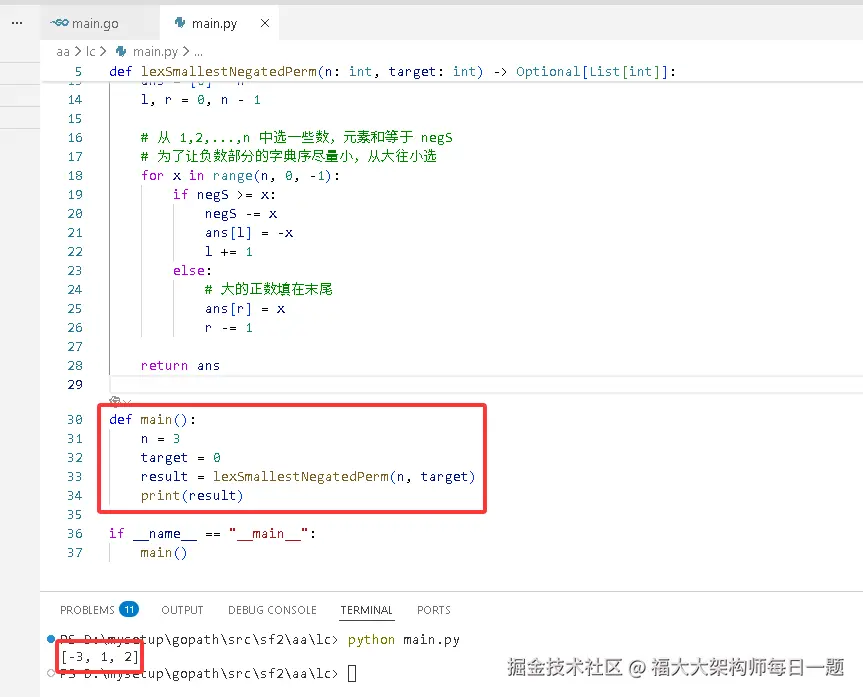Click 'l, r = 0, n - 1' on line 14
Viewport: 863px width, 697px height.
(x=200, y=100)
